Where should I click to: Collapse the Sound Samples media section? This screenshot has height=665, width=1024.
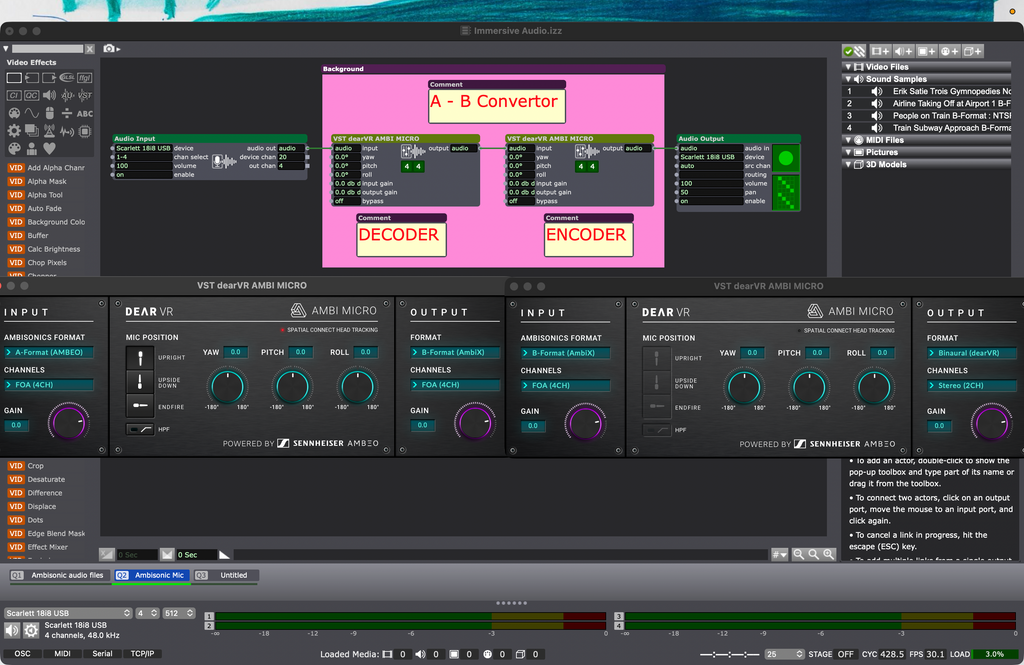click(x=848, y=79)
